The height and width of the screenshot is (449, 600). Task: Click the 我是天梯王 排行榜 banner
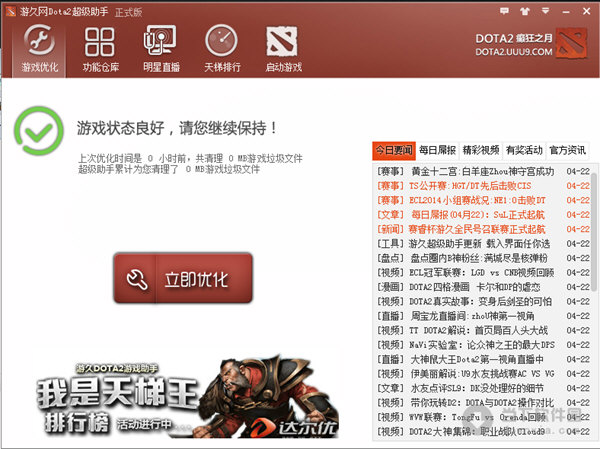(x=188, y=396)
